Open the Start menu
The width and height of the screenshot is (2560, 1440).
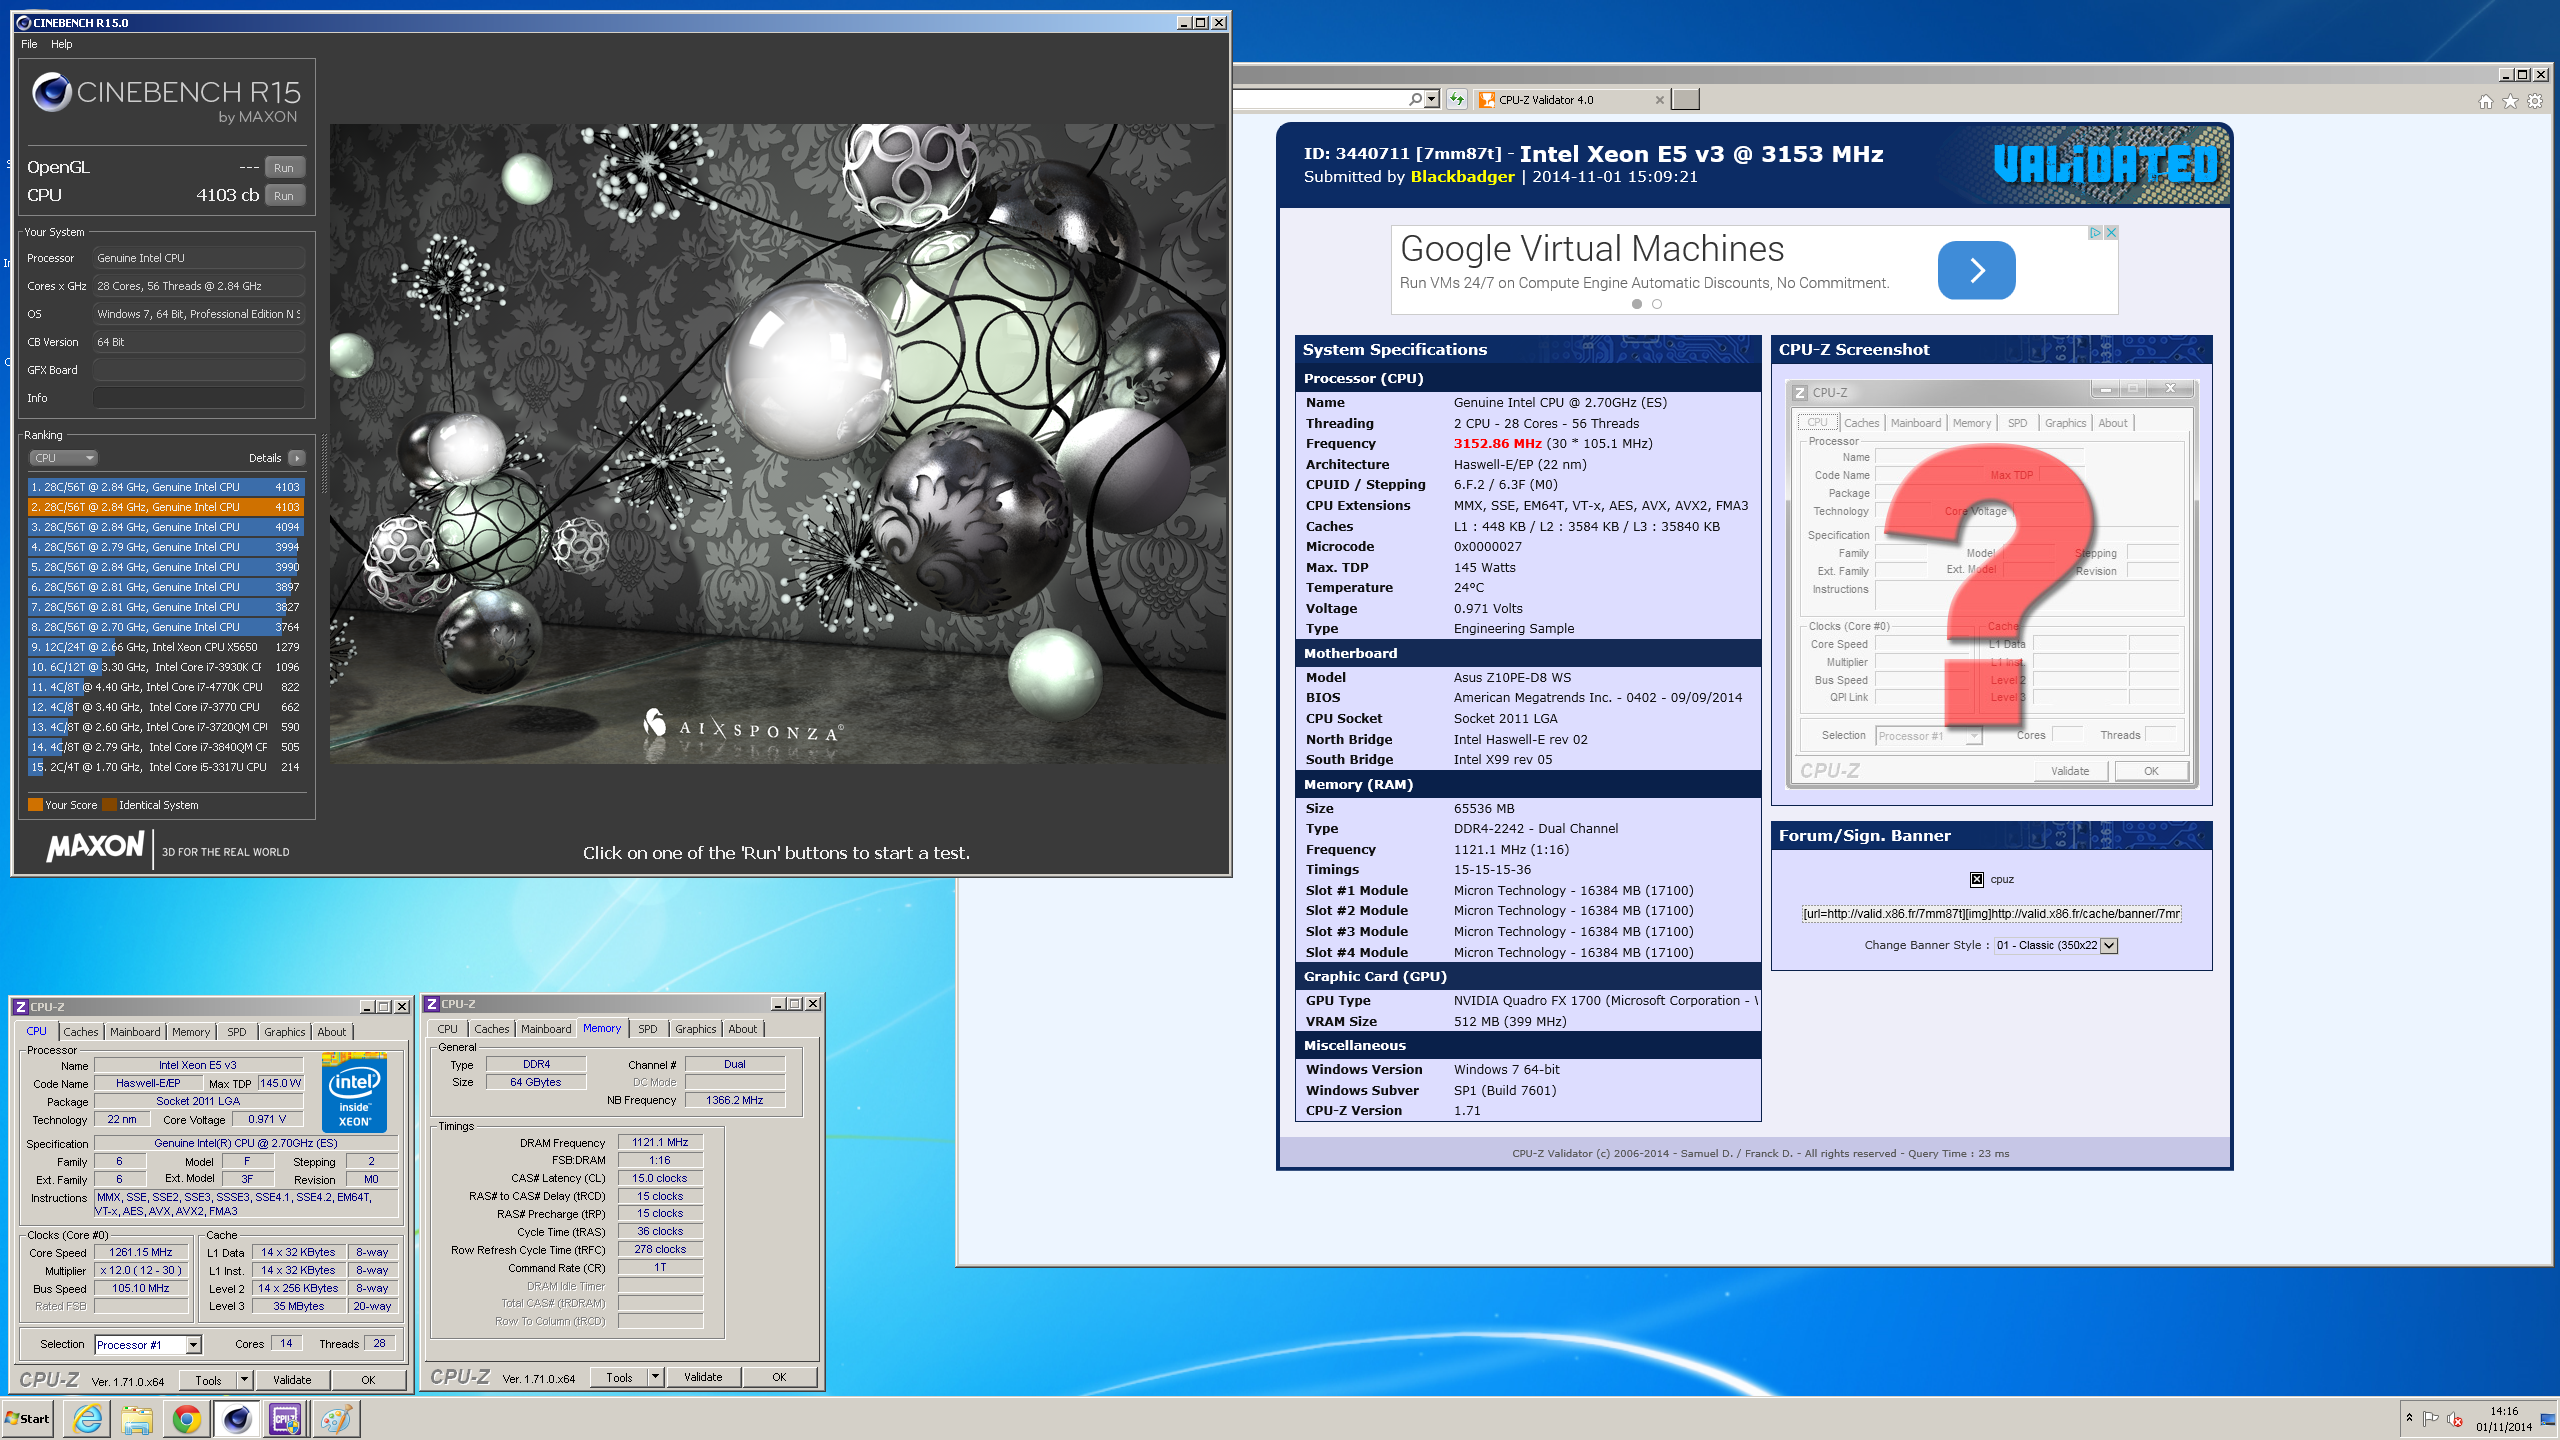tap(28, 1418)
